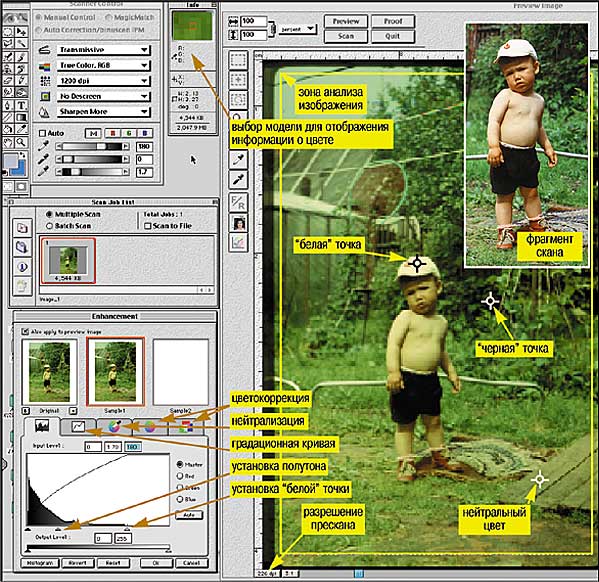
Task: Expand the Sharpen More dropdown
Action: coord(104,112)
